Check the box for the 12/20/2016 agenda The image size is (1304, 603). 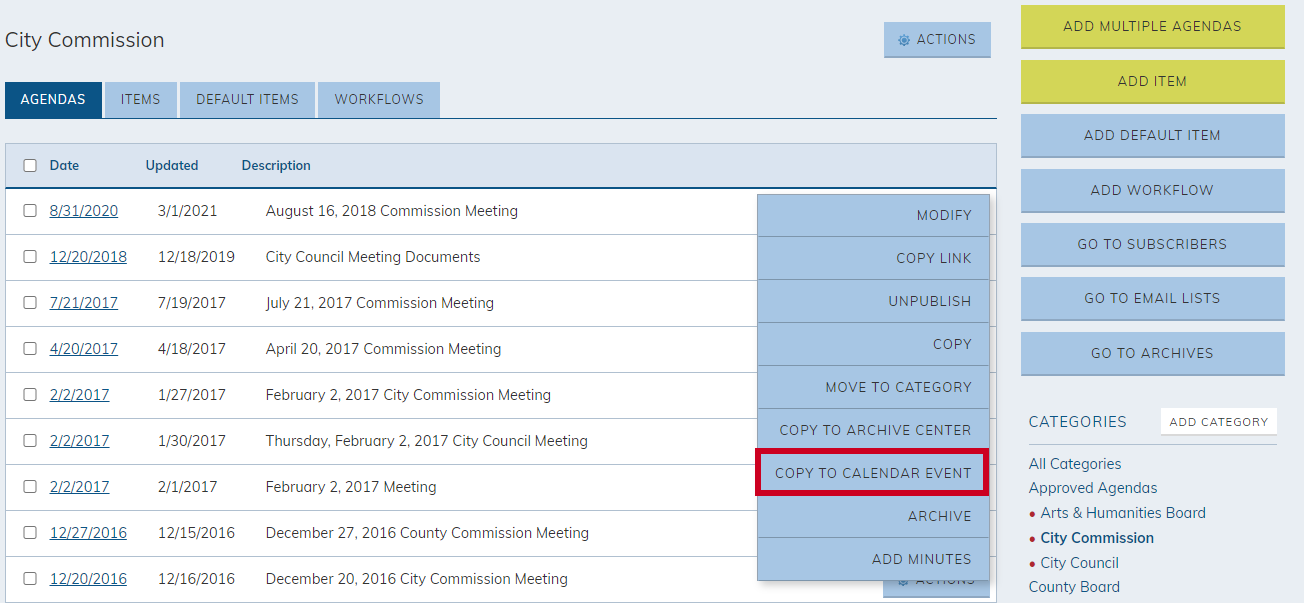tap(30, 579)
